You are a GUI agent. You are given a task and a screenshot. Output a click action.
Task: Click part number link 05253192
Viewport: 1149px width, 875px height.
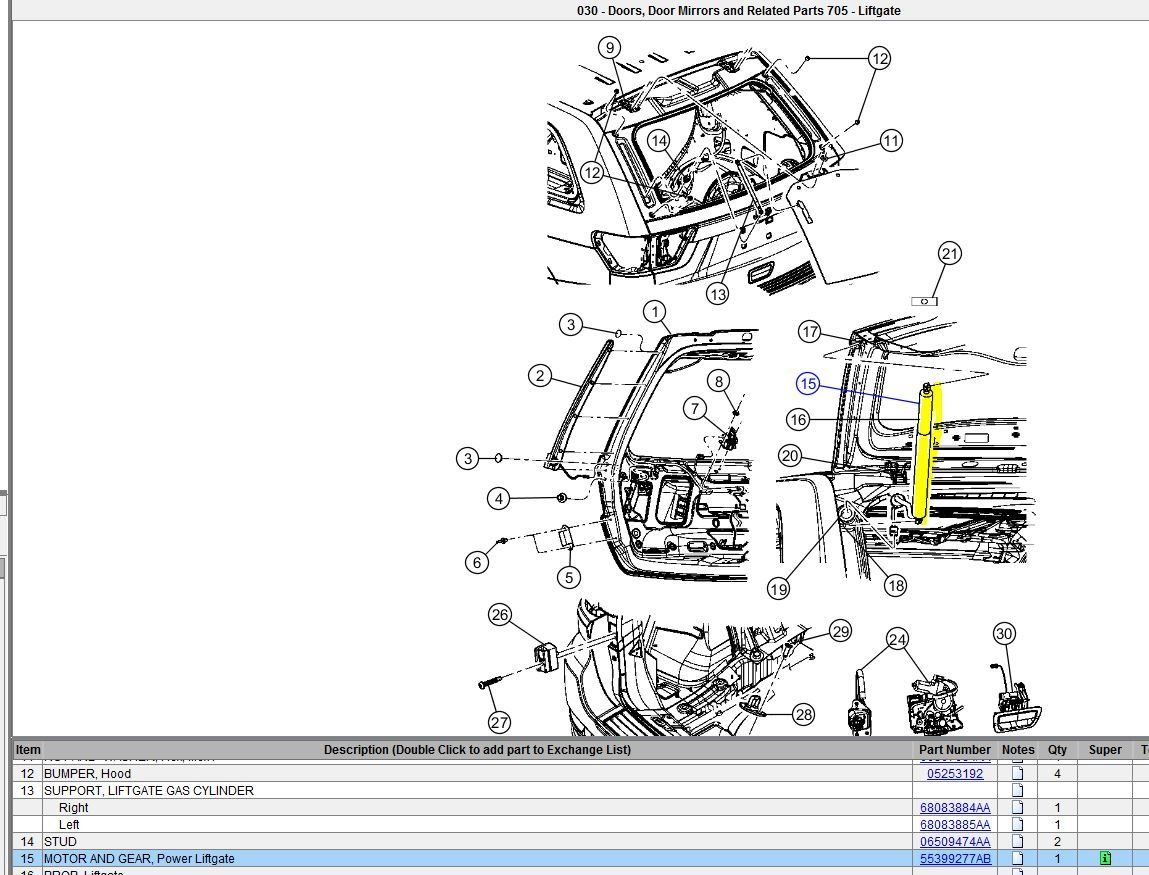(x=954, y=773)
